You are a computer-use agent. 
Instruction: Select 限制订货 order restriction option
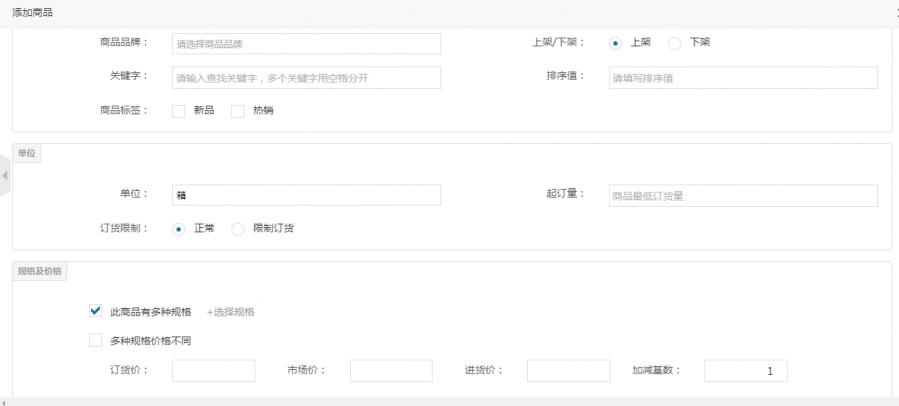click(238, 228)
